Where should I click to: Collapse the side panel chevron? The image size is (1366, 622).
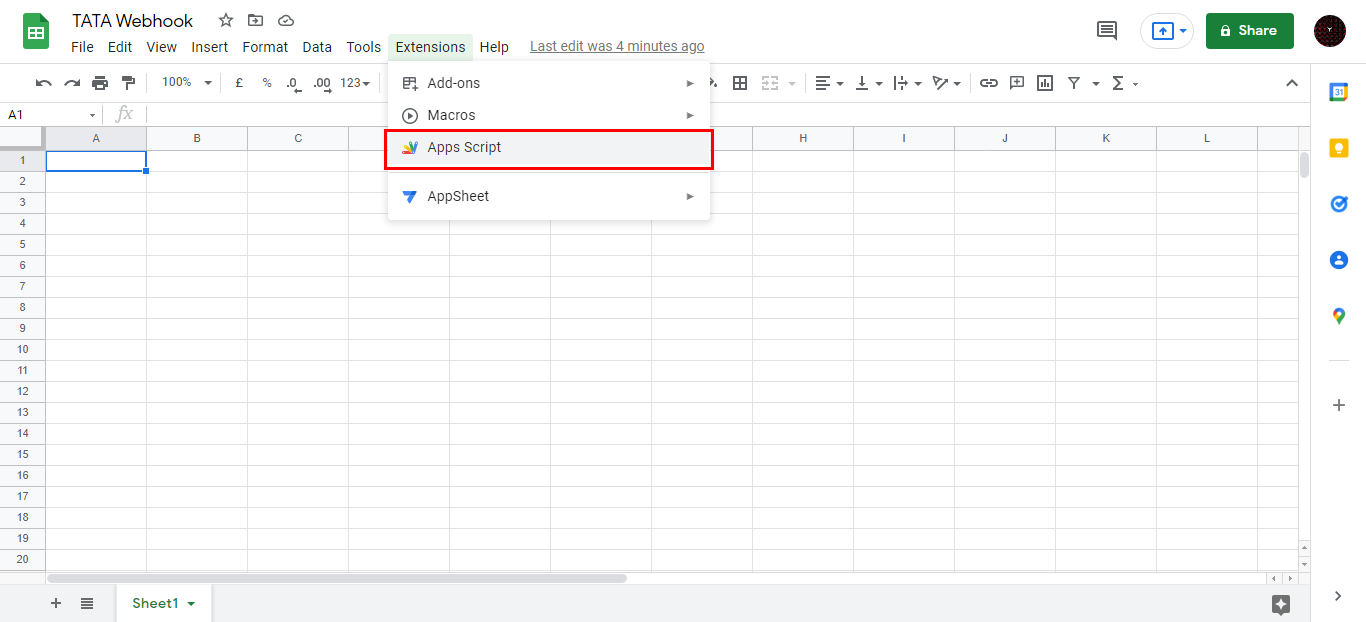[1339, 596]
